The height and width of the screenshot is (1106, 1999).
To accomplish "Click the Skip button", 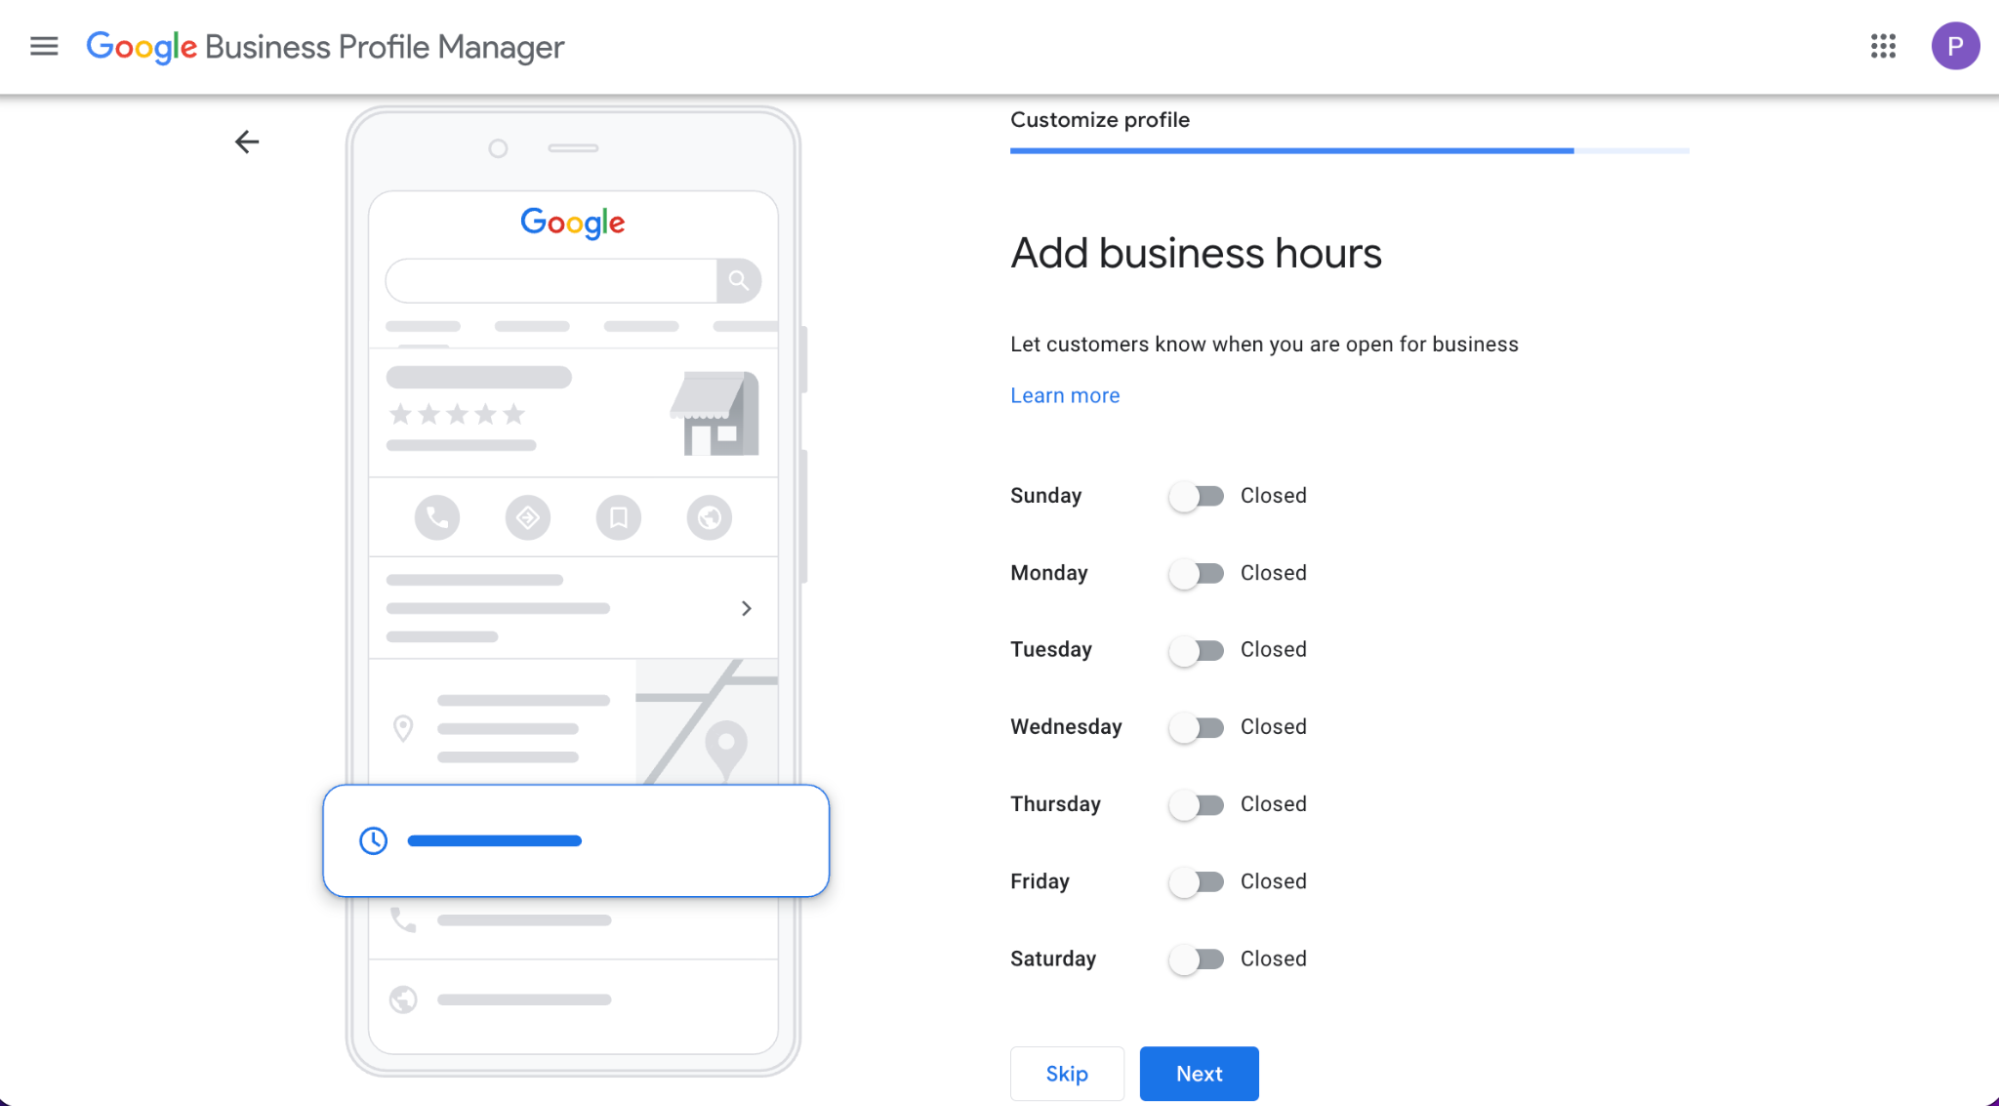I will (1067, 1073).
